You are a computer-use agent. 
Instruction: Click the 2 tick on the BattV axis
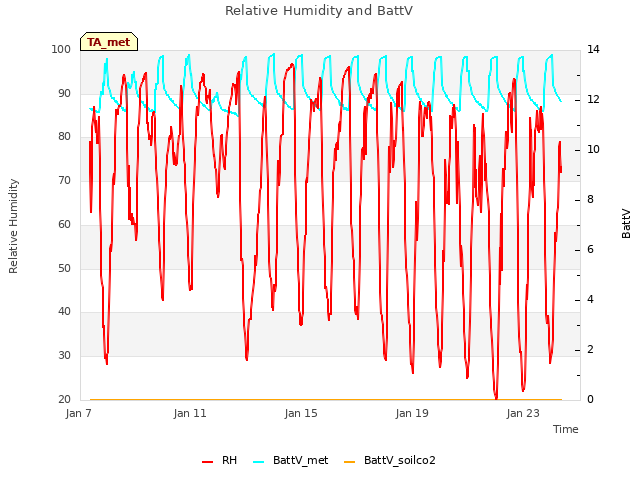[x=590, y=350]
